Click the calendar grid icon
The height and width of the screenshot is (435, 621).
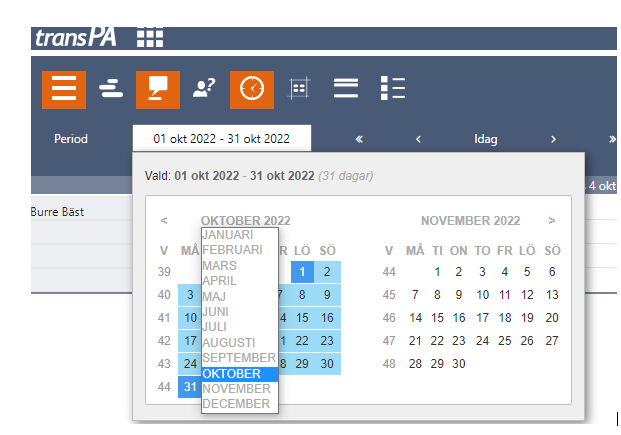299,88
